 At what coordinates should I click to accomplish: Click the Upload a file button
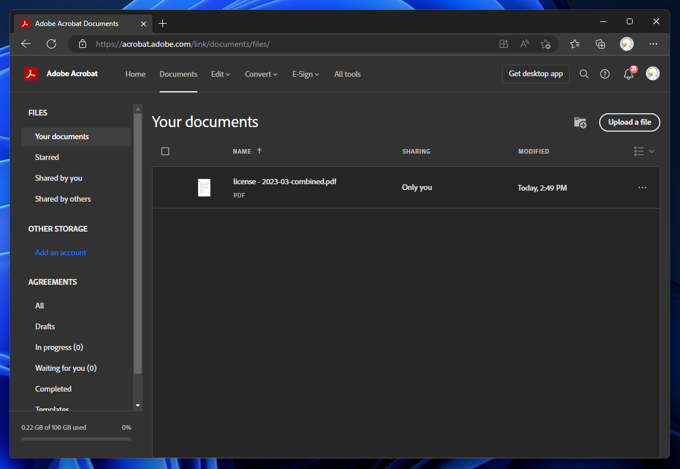tap(629, 122)
